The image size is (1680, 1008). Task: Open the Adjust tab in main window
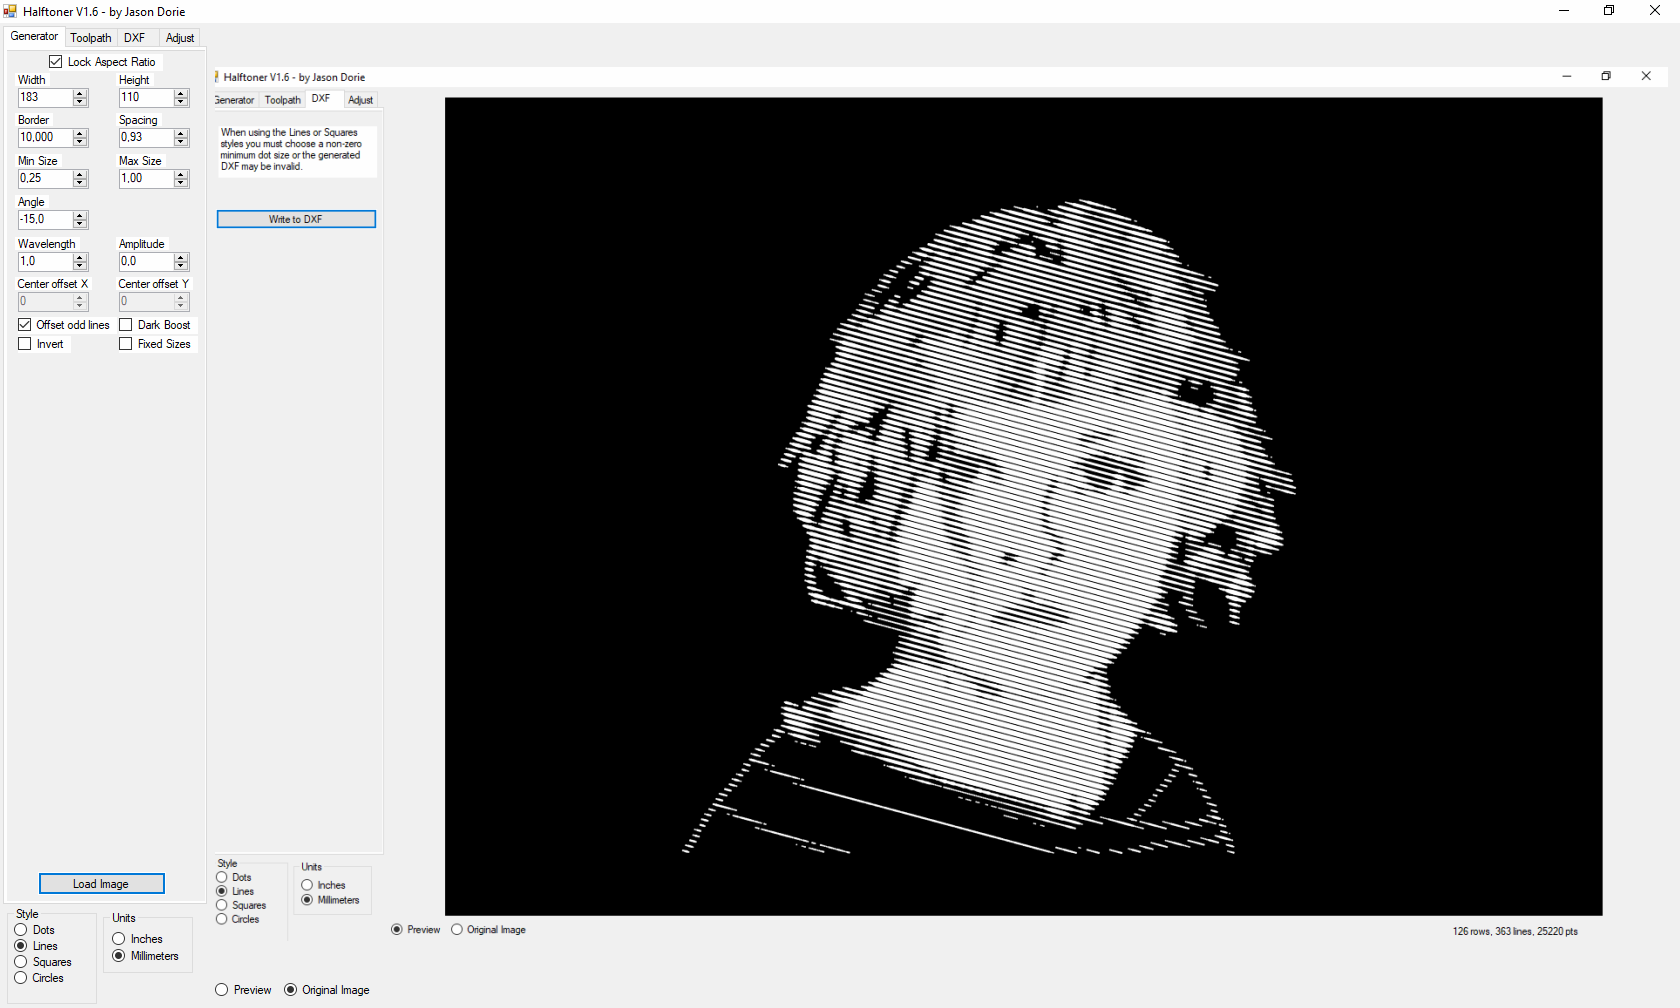click(x=180, y=38)
